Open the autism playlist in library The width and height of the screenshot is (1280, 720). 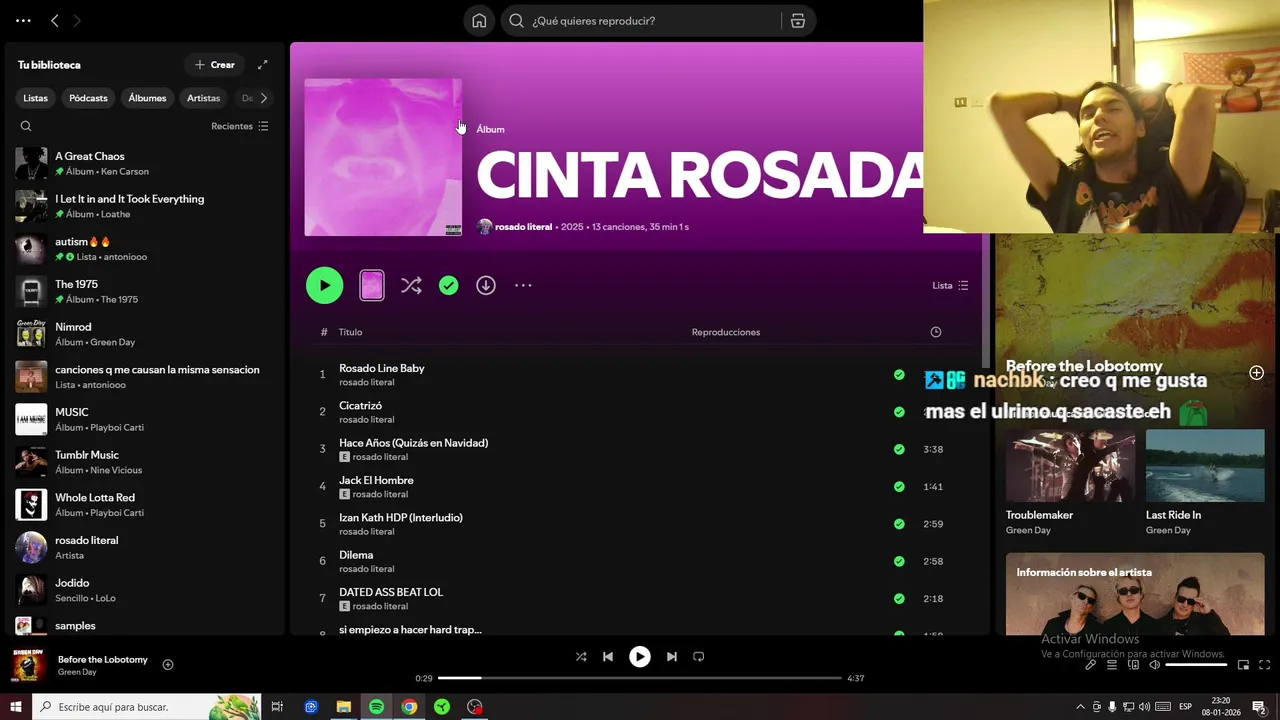click(143, 248)
